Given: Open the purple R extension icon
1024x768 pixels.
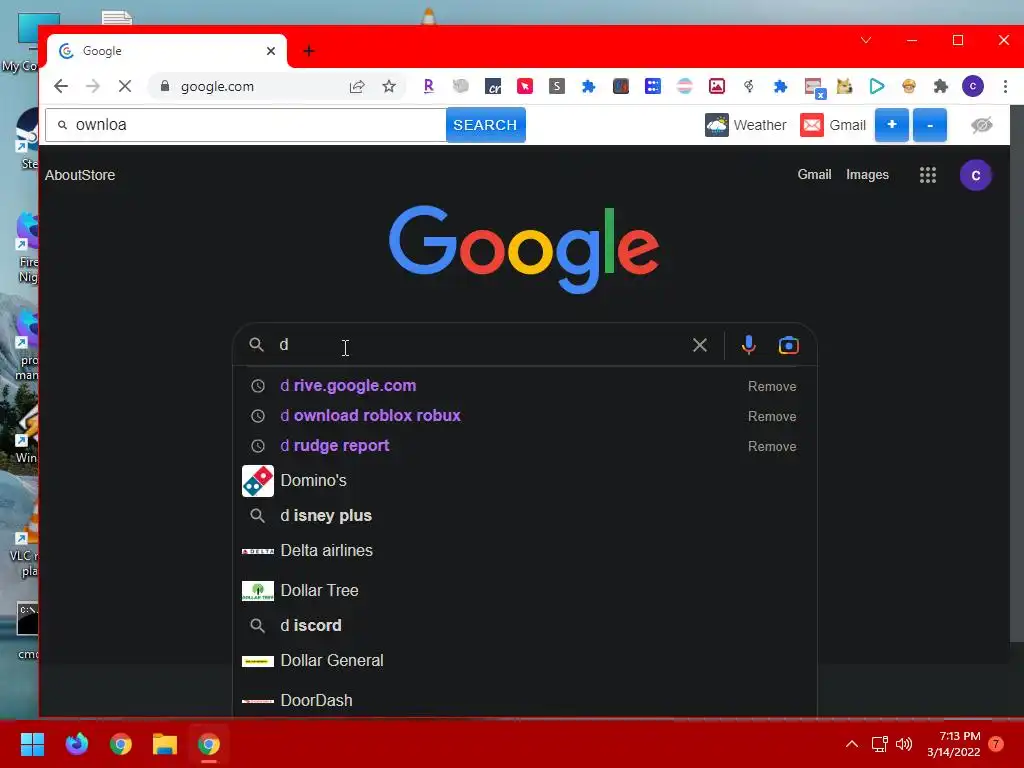Looking at the screenshot, I should 428,86.
